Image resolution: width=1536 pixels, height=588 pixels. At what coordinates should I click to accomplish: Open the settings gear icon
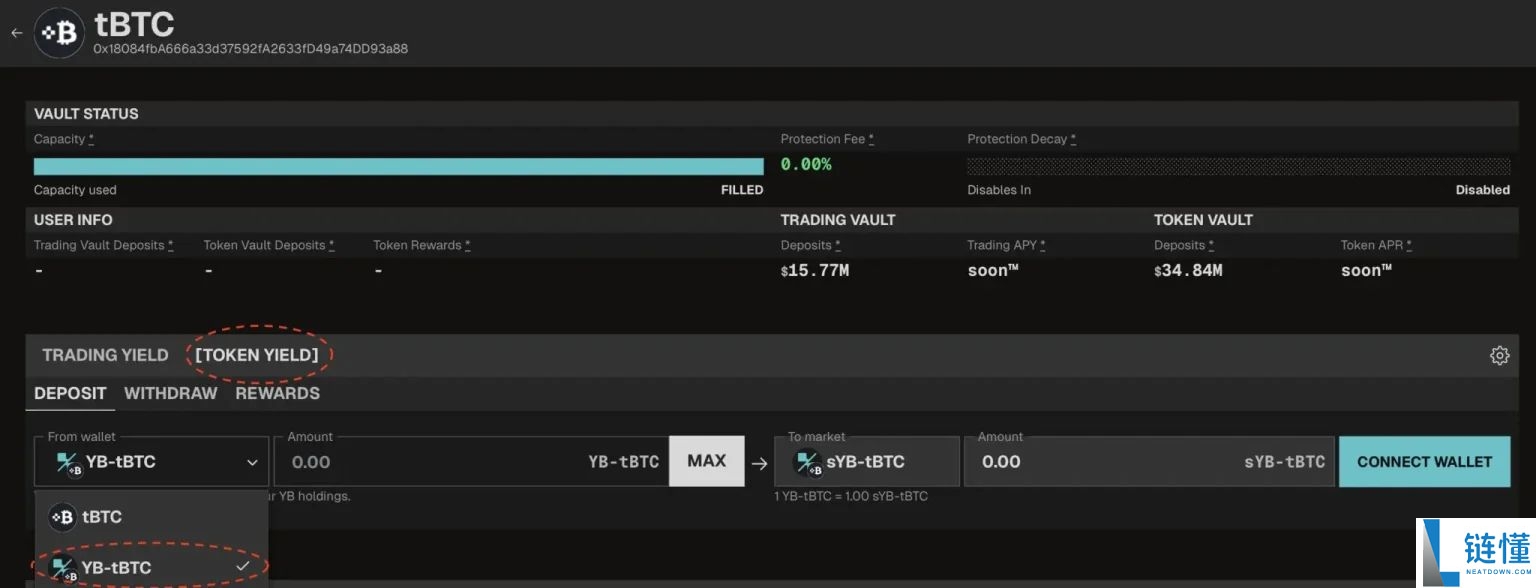1499,355
